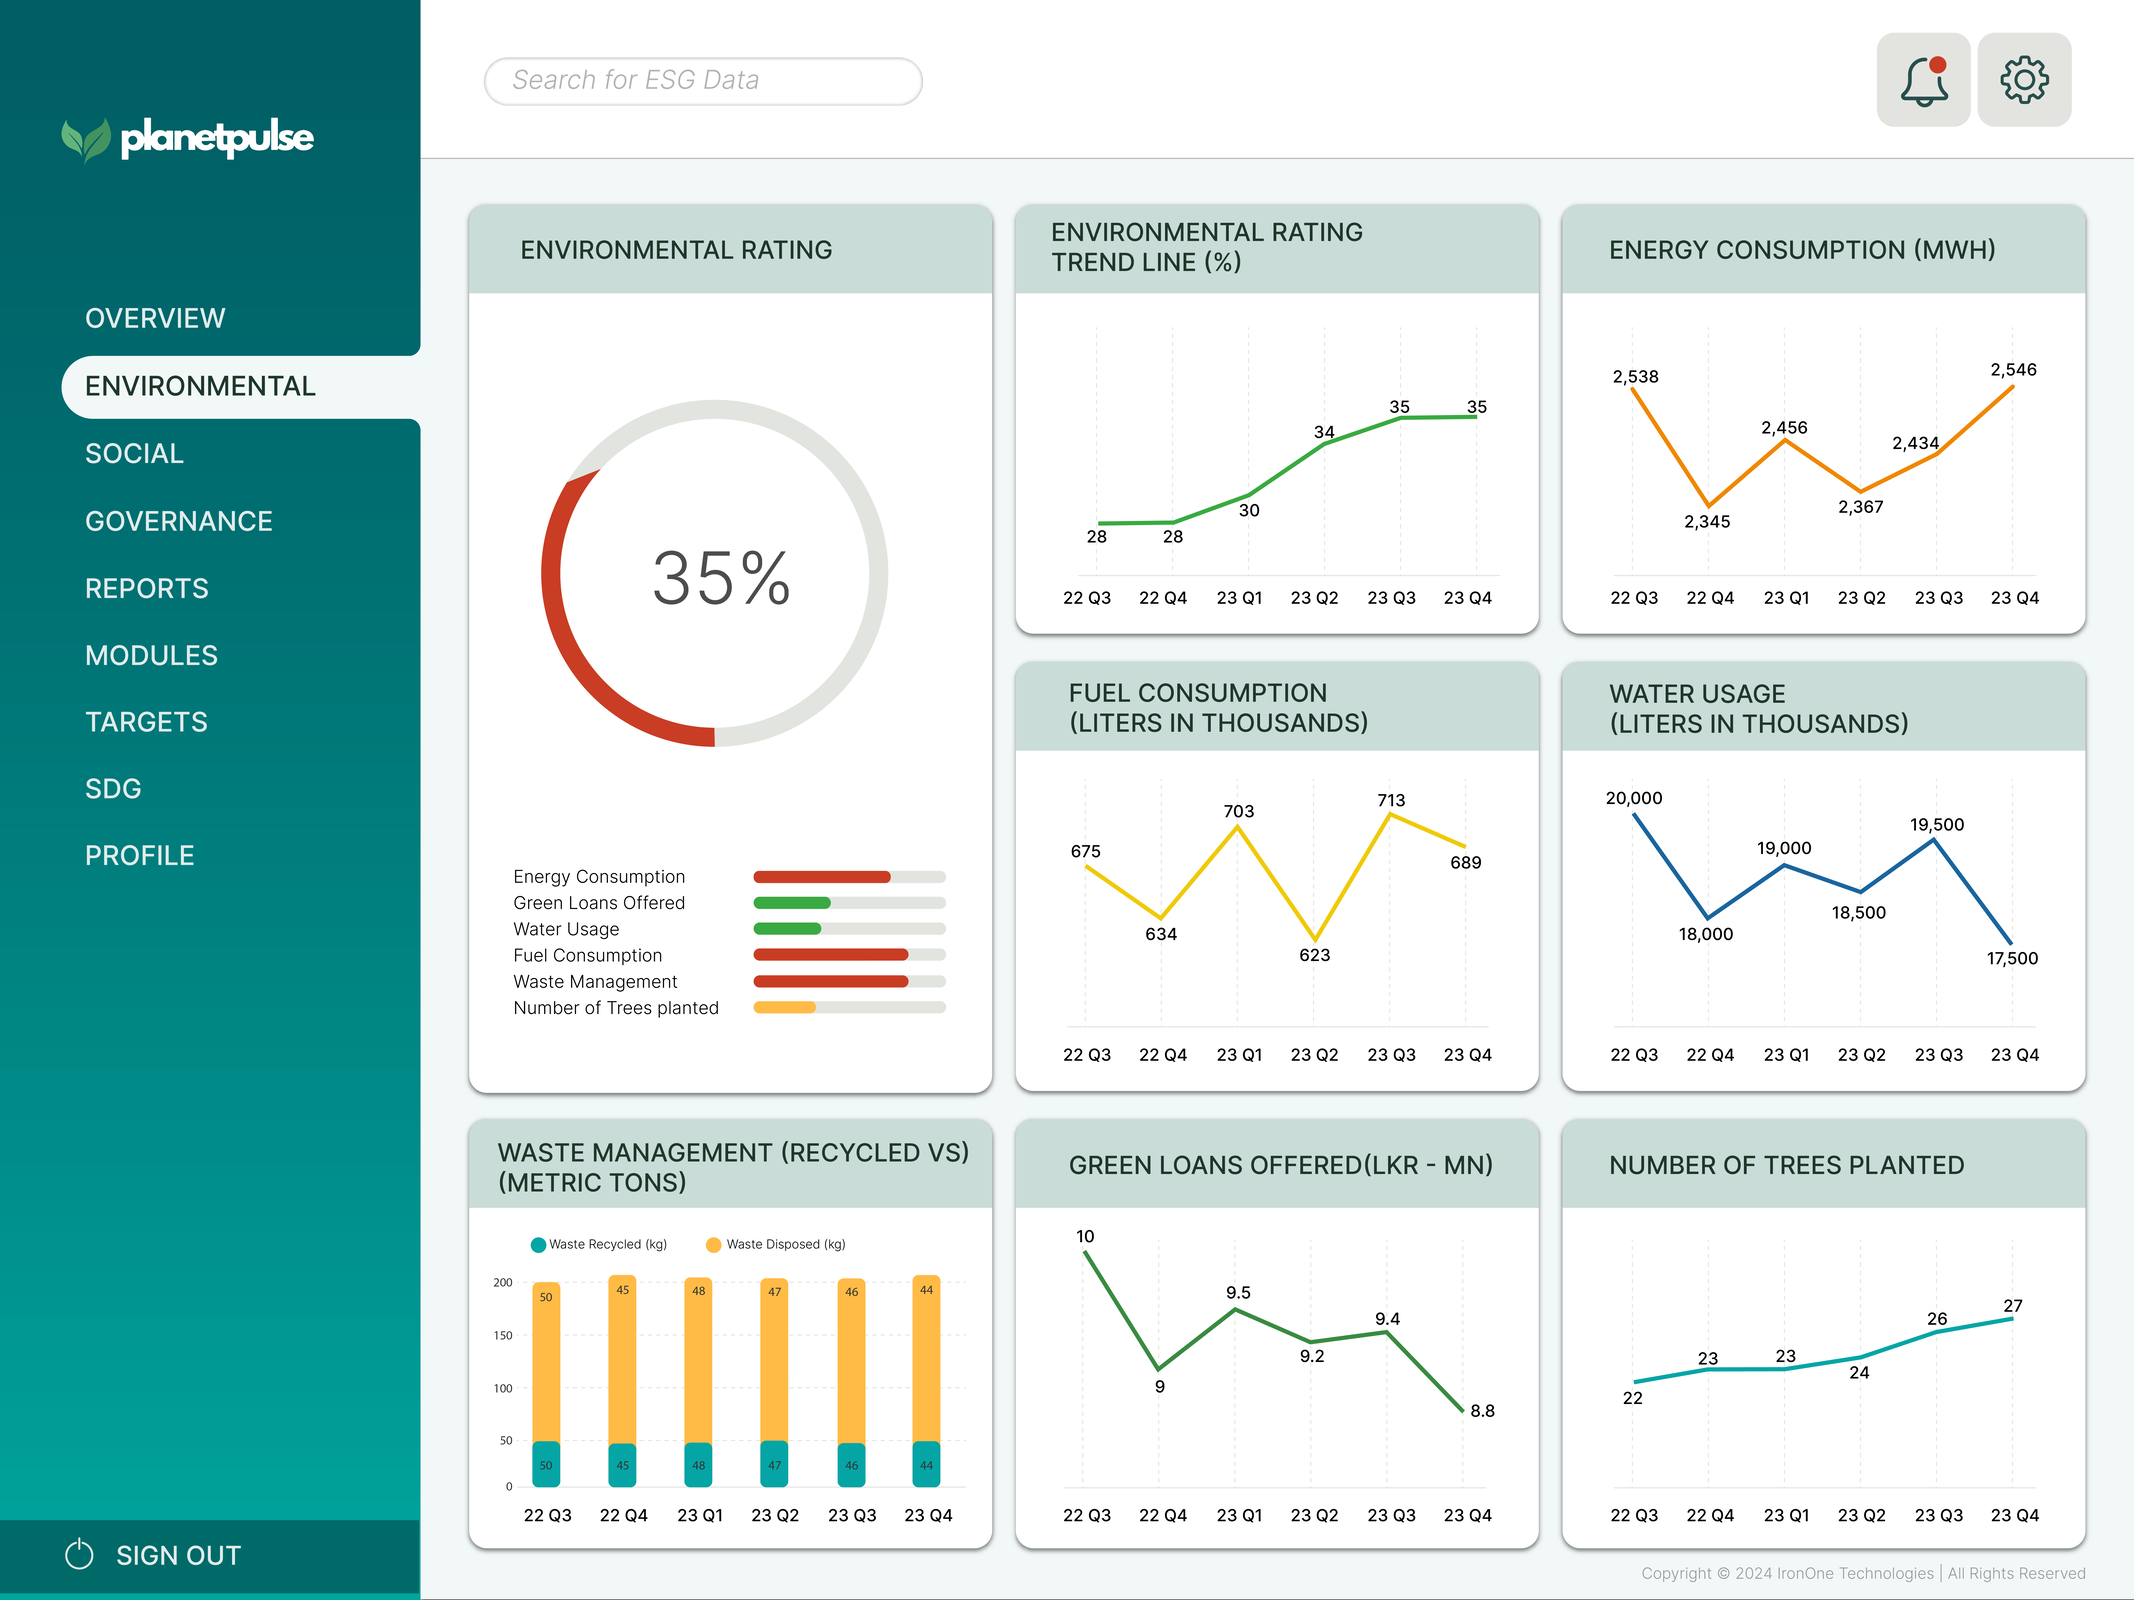This screenshot has width=2134, height=1600.
Task: Click the Energy Consumption (MWH) card title
Action: click(1802, 250)
